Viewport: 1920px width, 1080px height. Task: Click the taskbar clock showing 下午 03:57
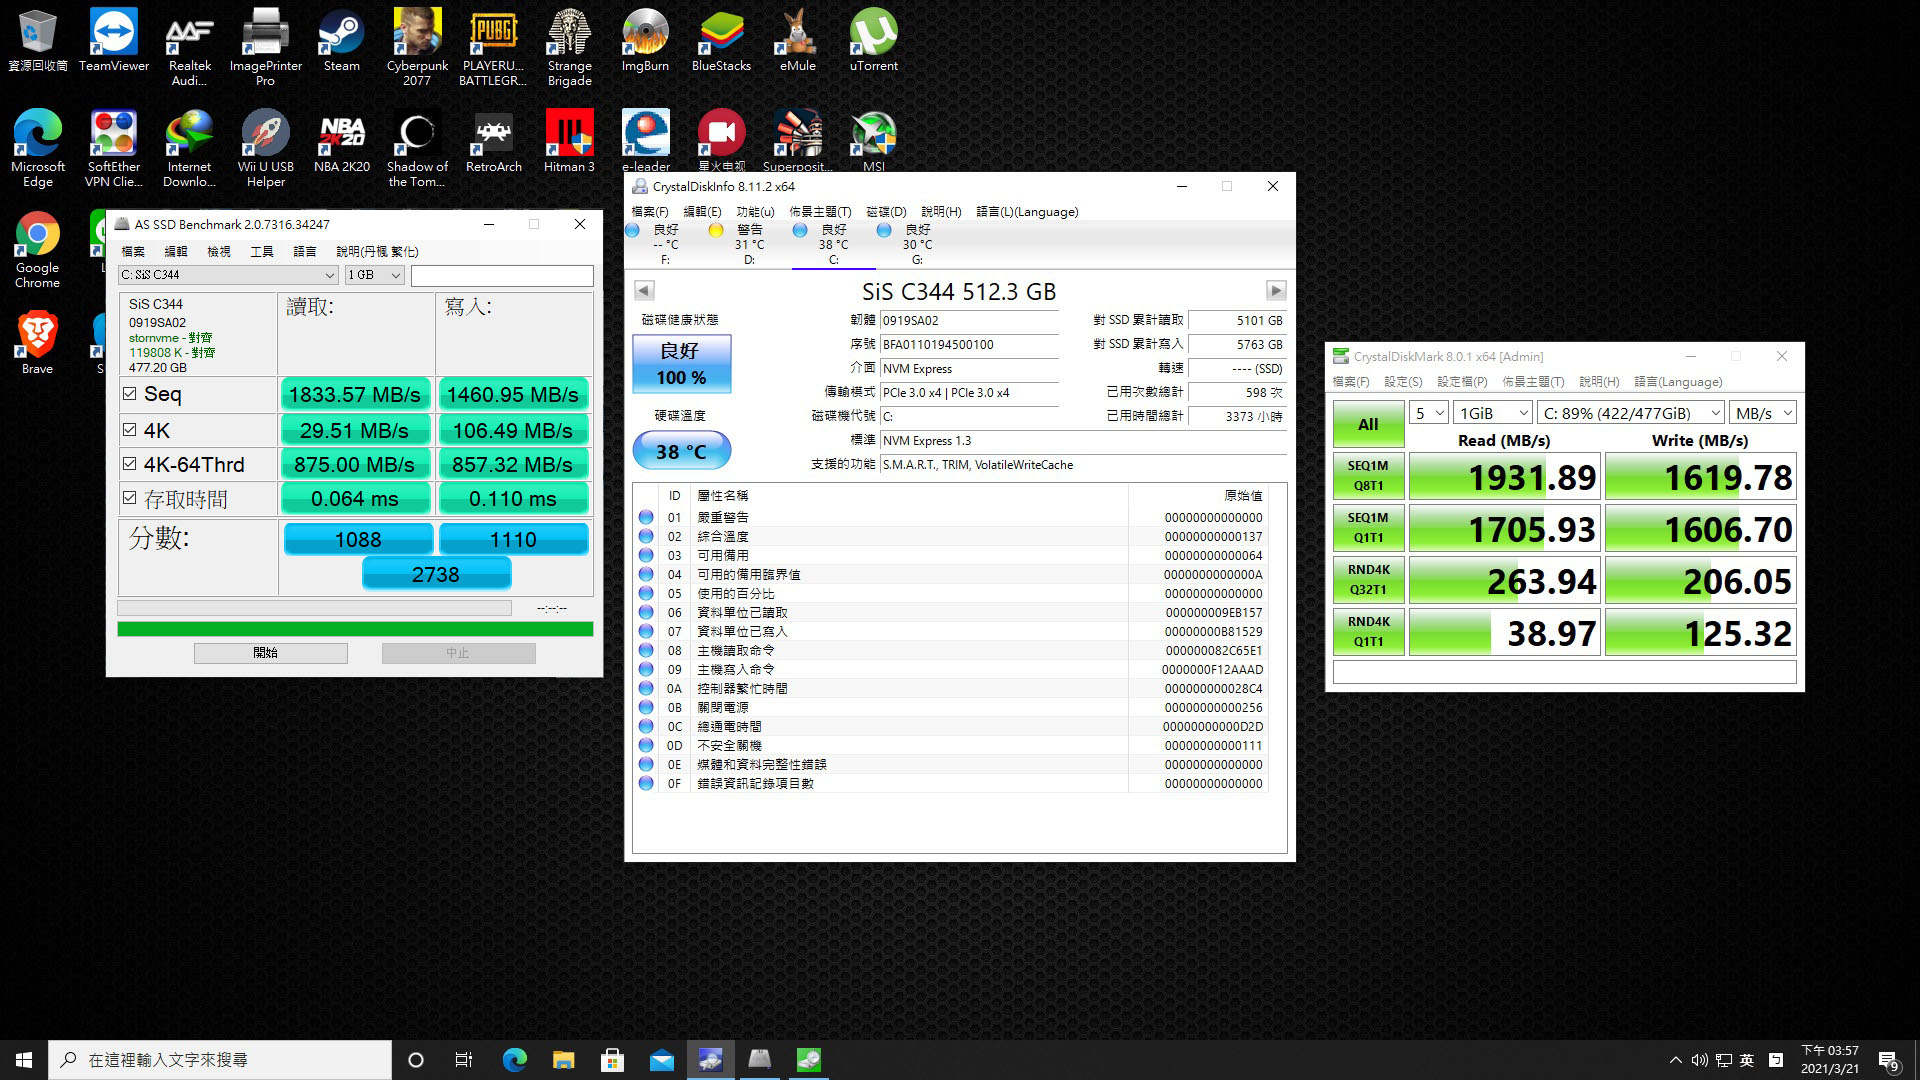1830,1060
